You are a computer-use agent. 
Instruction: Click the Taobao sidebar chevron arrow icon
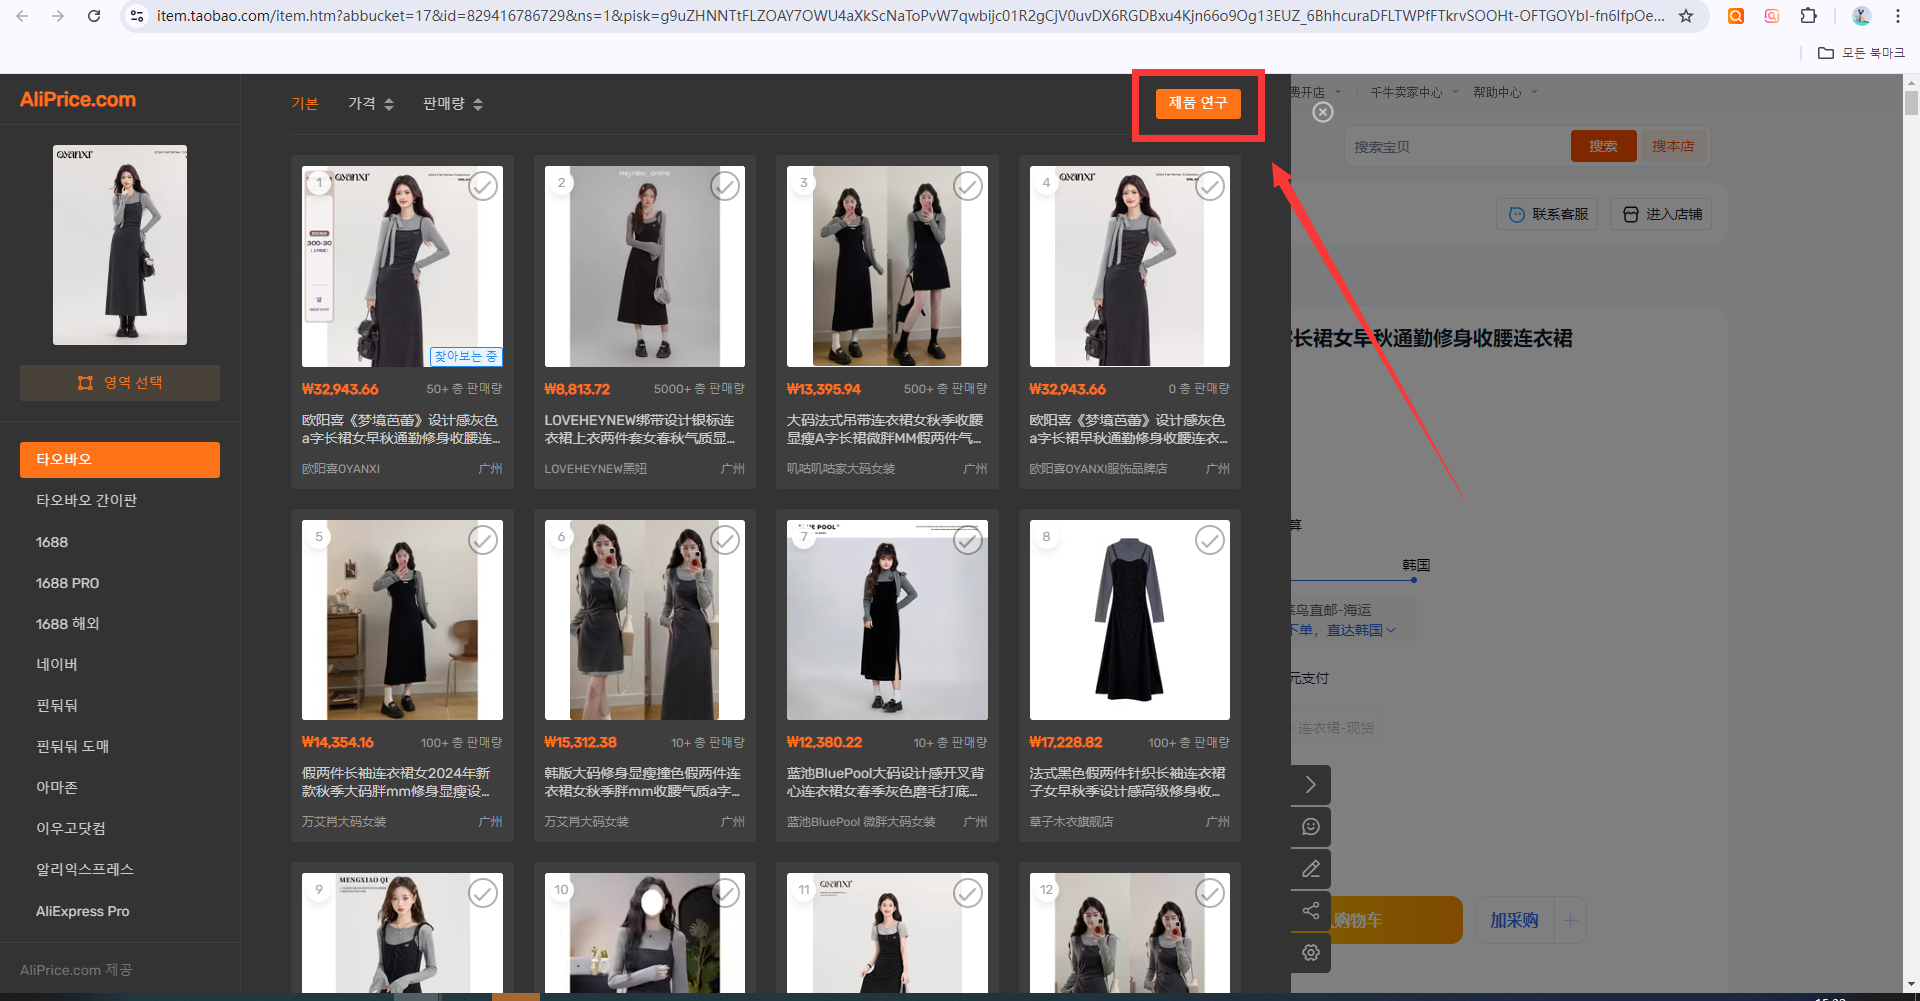tap(1311, 785)
